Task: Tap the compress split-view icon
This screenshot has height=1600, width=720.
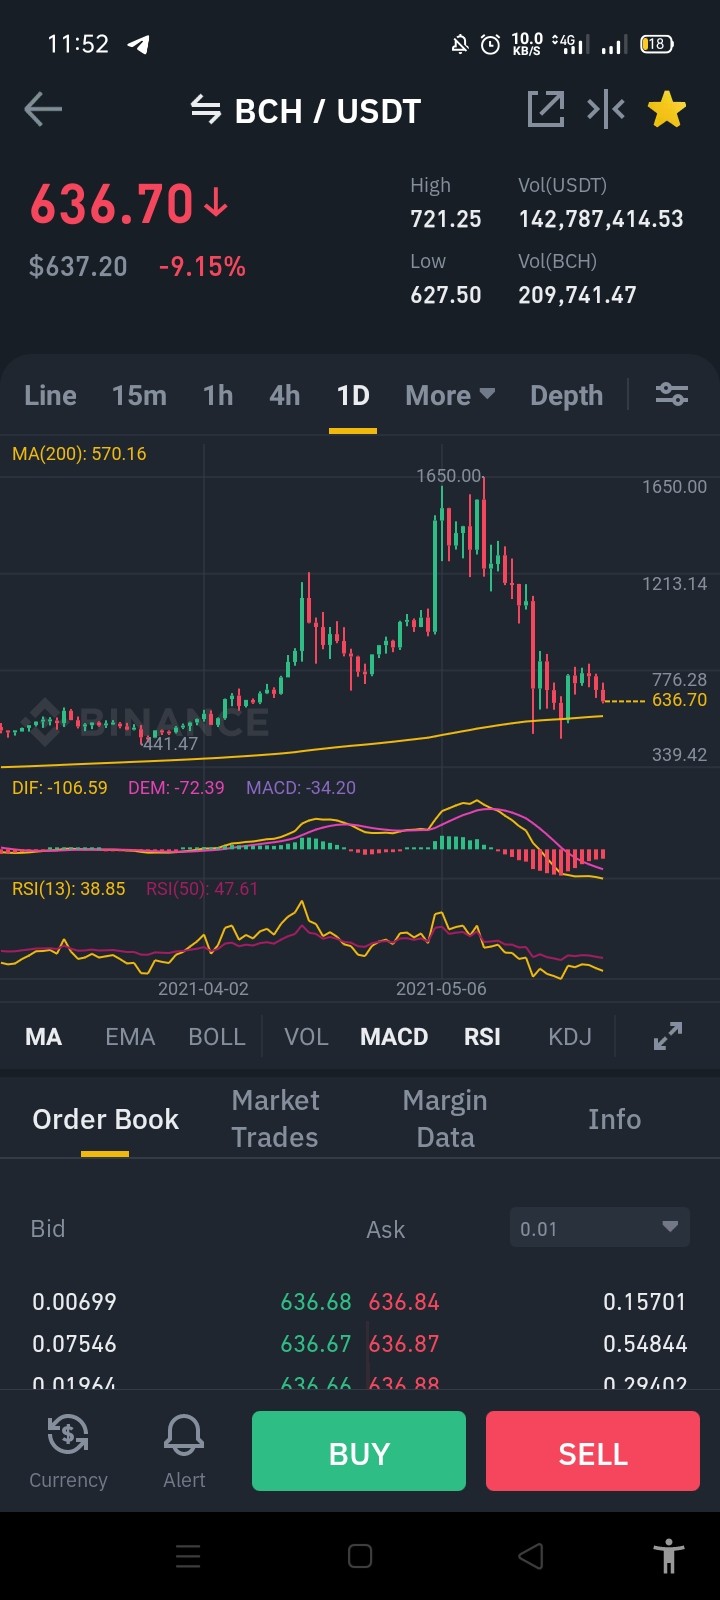Action: coord(606,109)
